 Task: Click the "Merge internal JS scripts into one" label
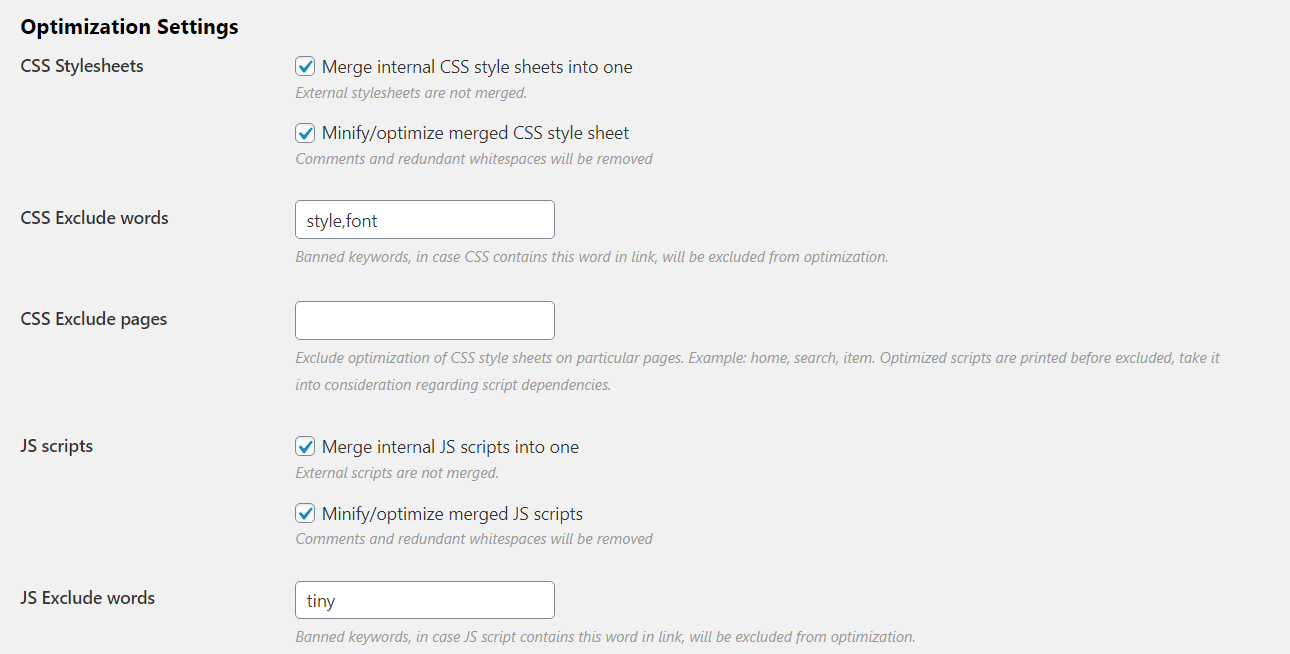tap(450, 447)
